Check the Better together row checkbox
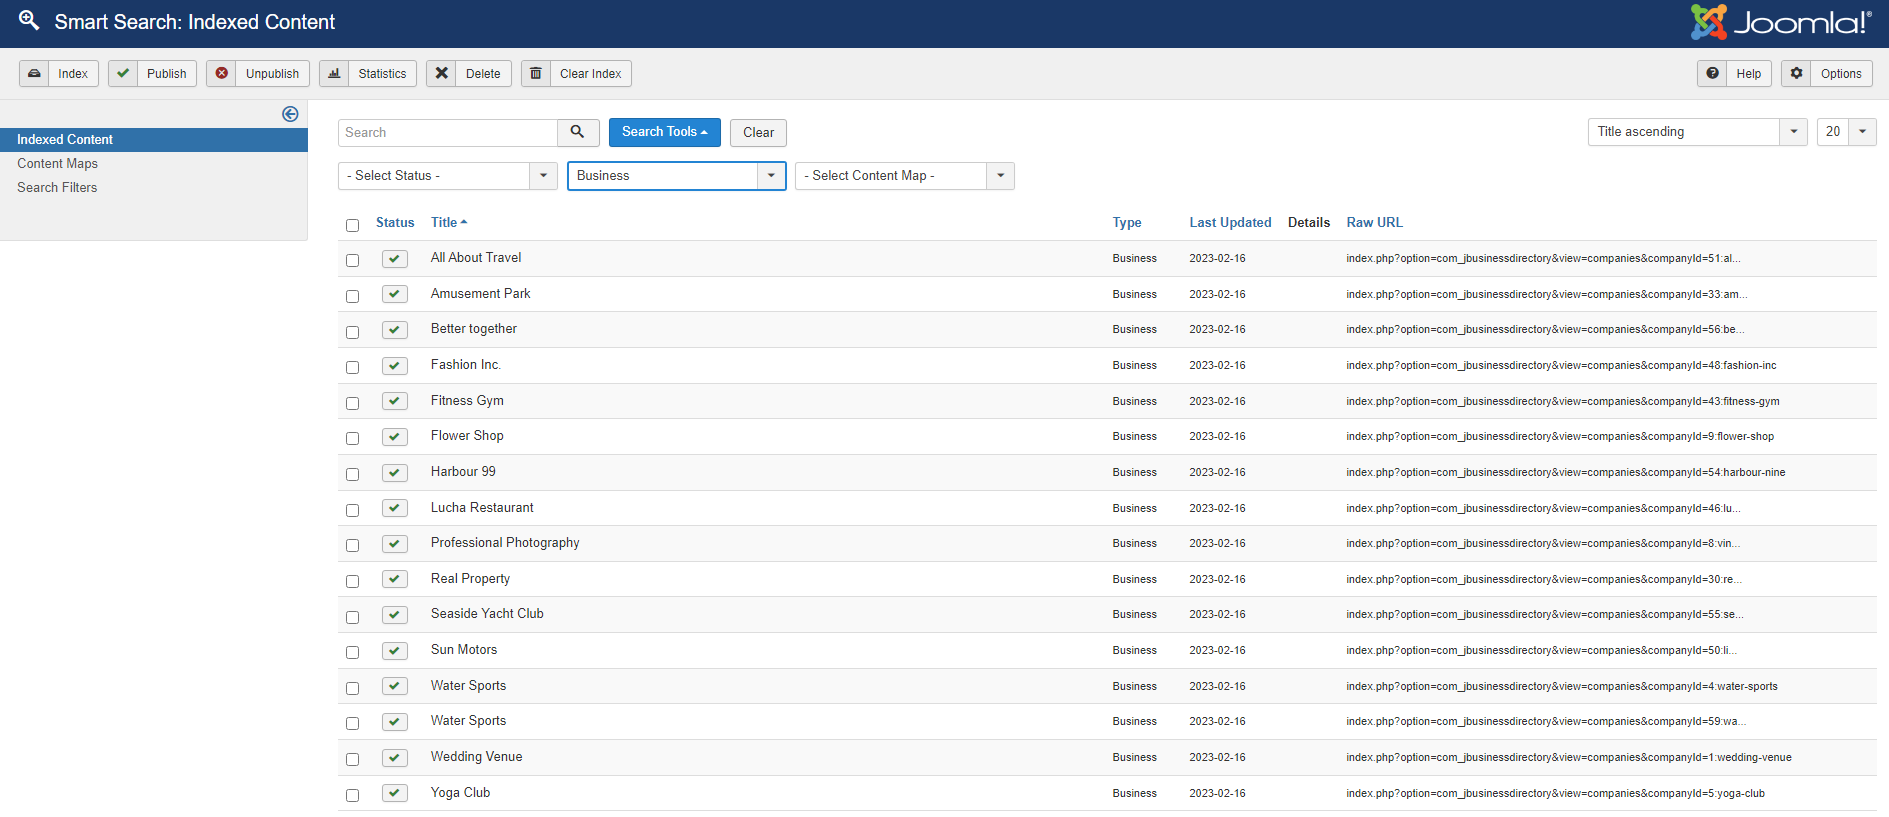Image resolution: width=1889 pixels, height=817 pixels. [x=352, y=332]
